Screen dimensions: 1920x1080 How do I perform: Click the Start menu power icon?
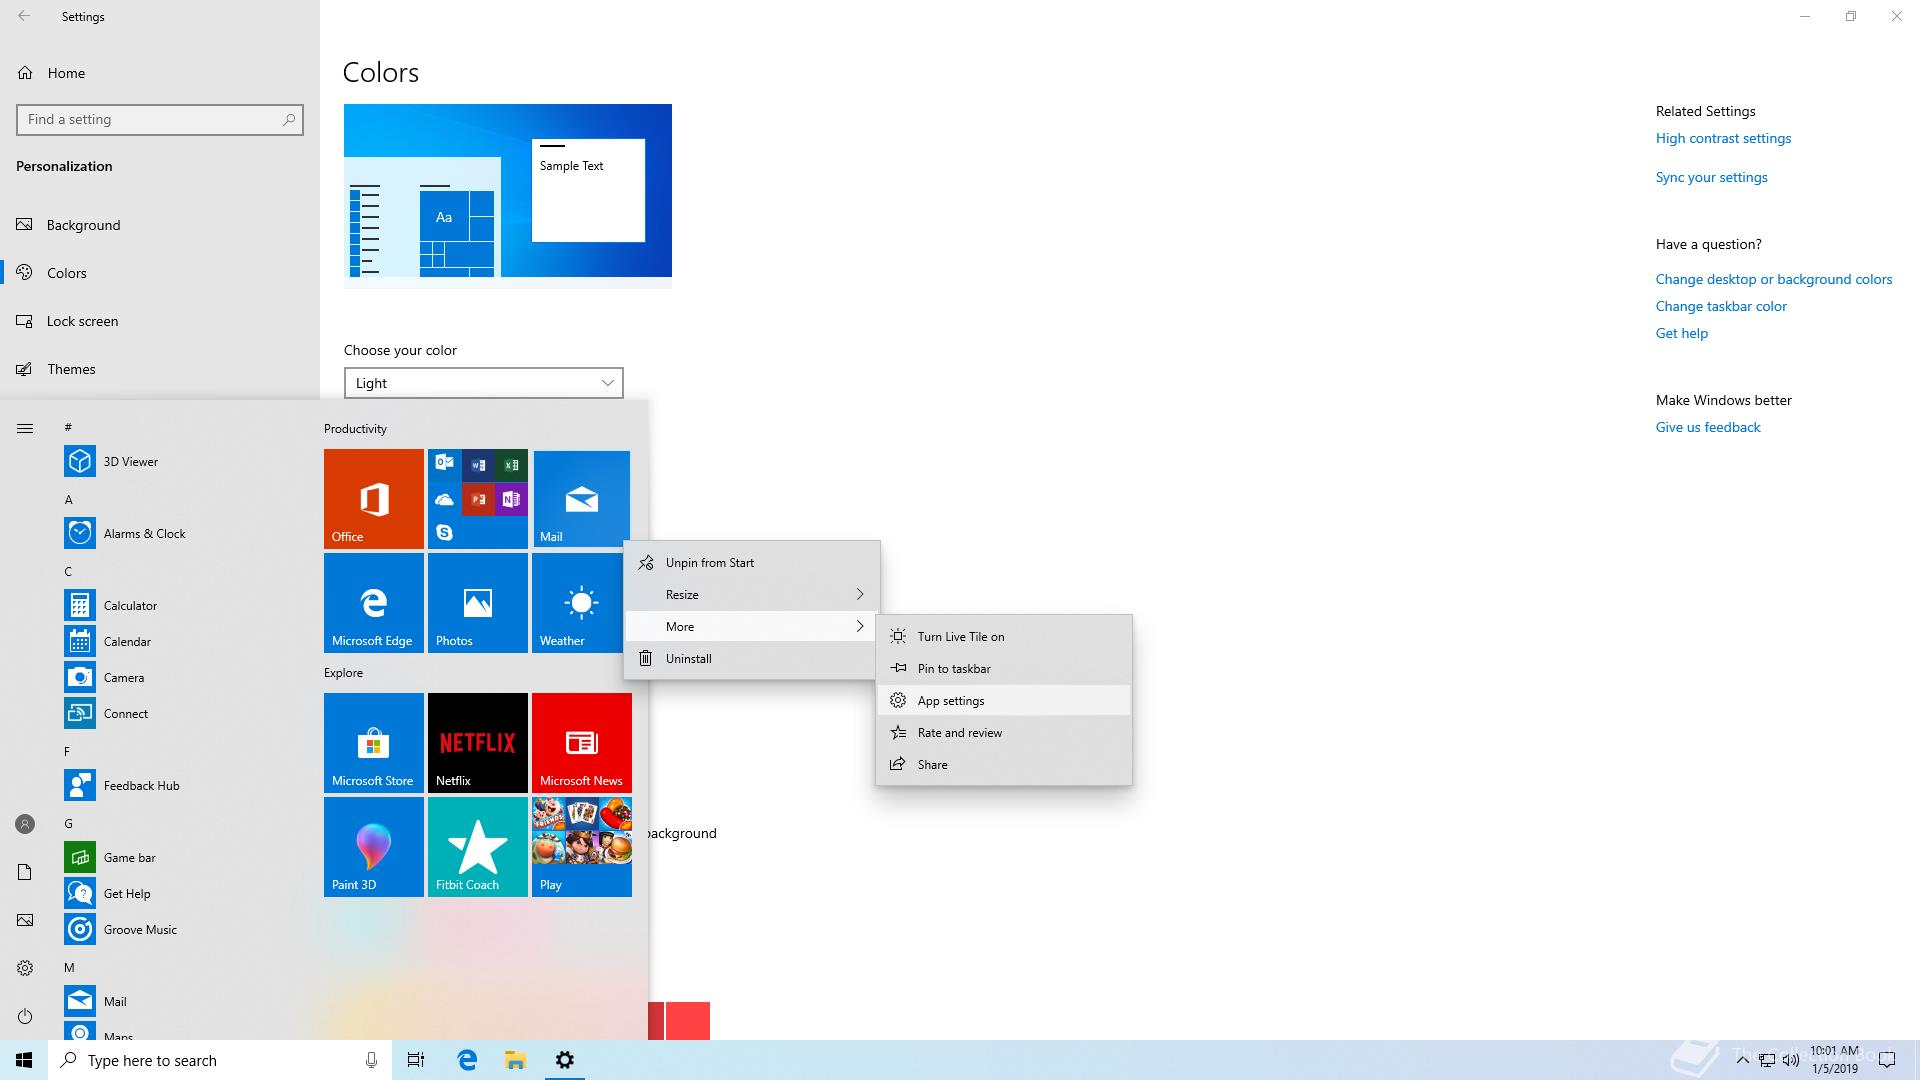point(25,1016)
